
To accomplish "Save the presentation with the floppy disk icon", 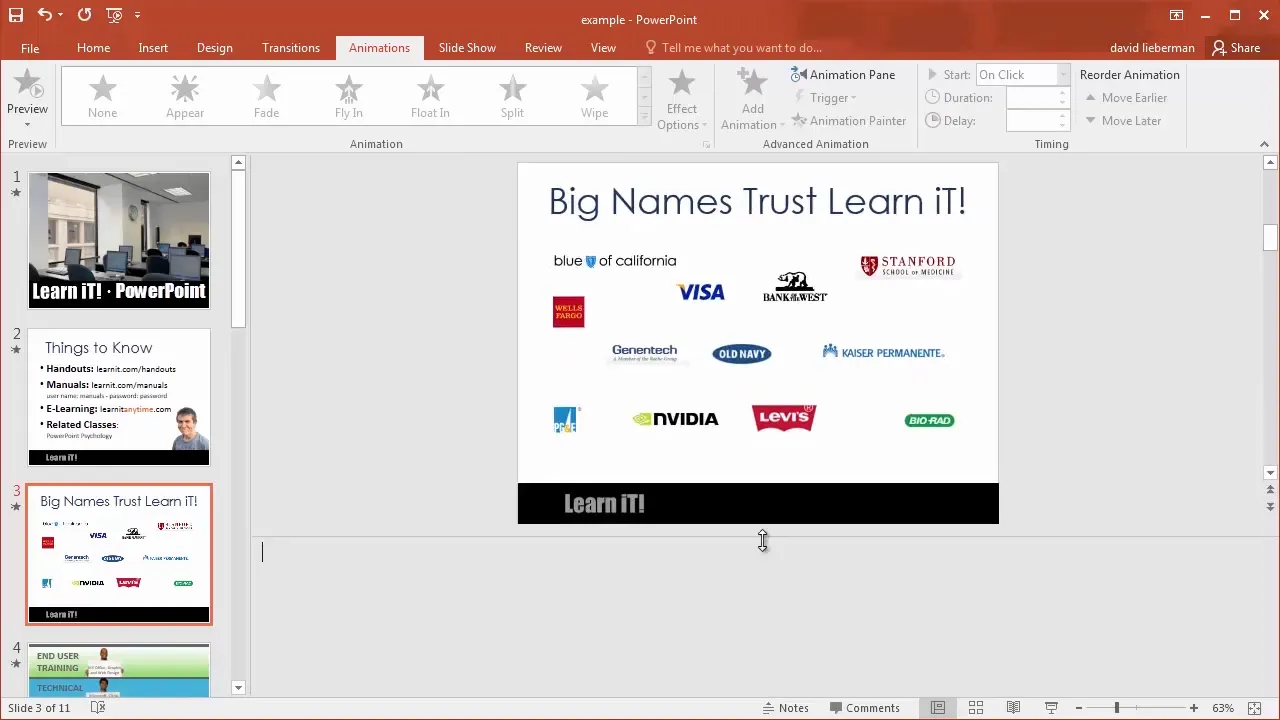I will [x=15, y=15].
